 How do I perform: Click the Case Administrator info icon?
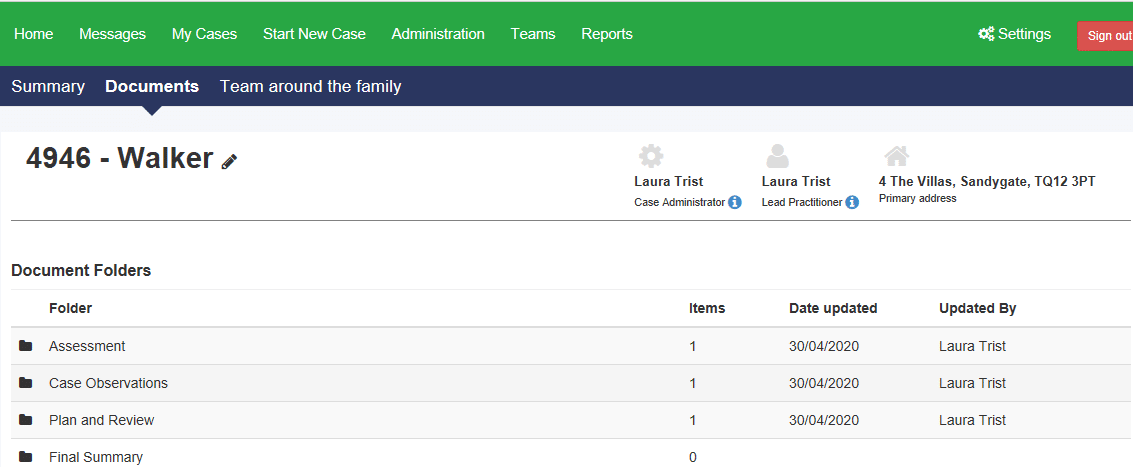[x=735, y=202]
